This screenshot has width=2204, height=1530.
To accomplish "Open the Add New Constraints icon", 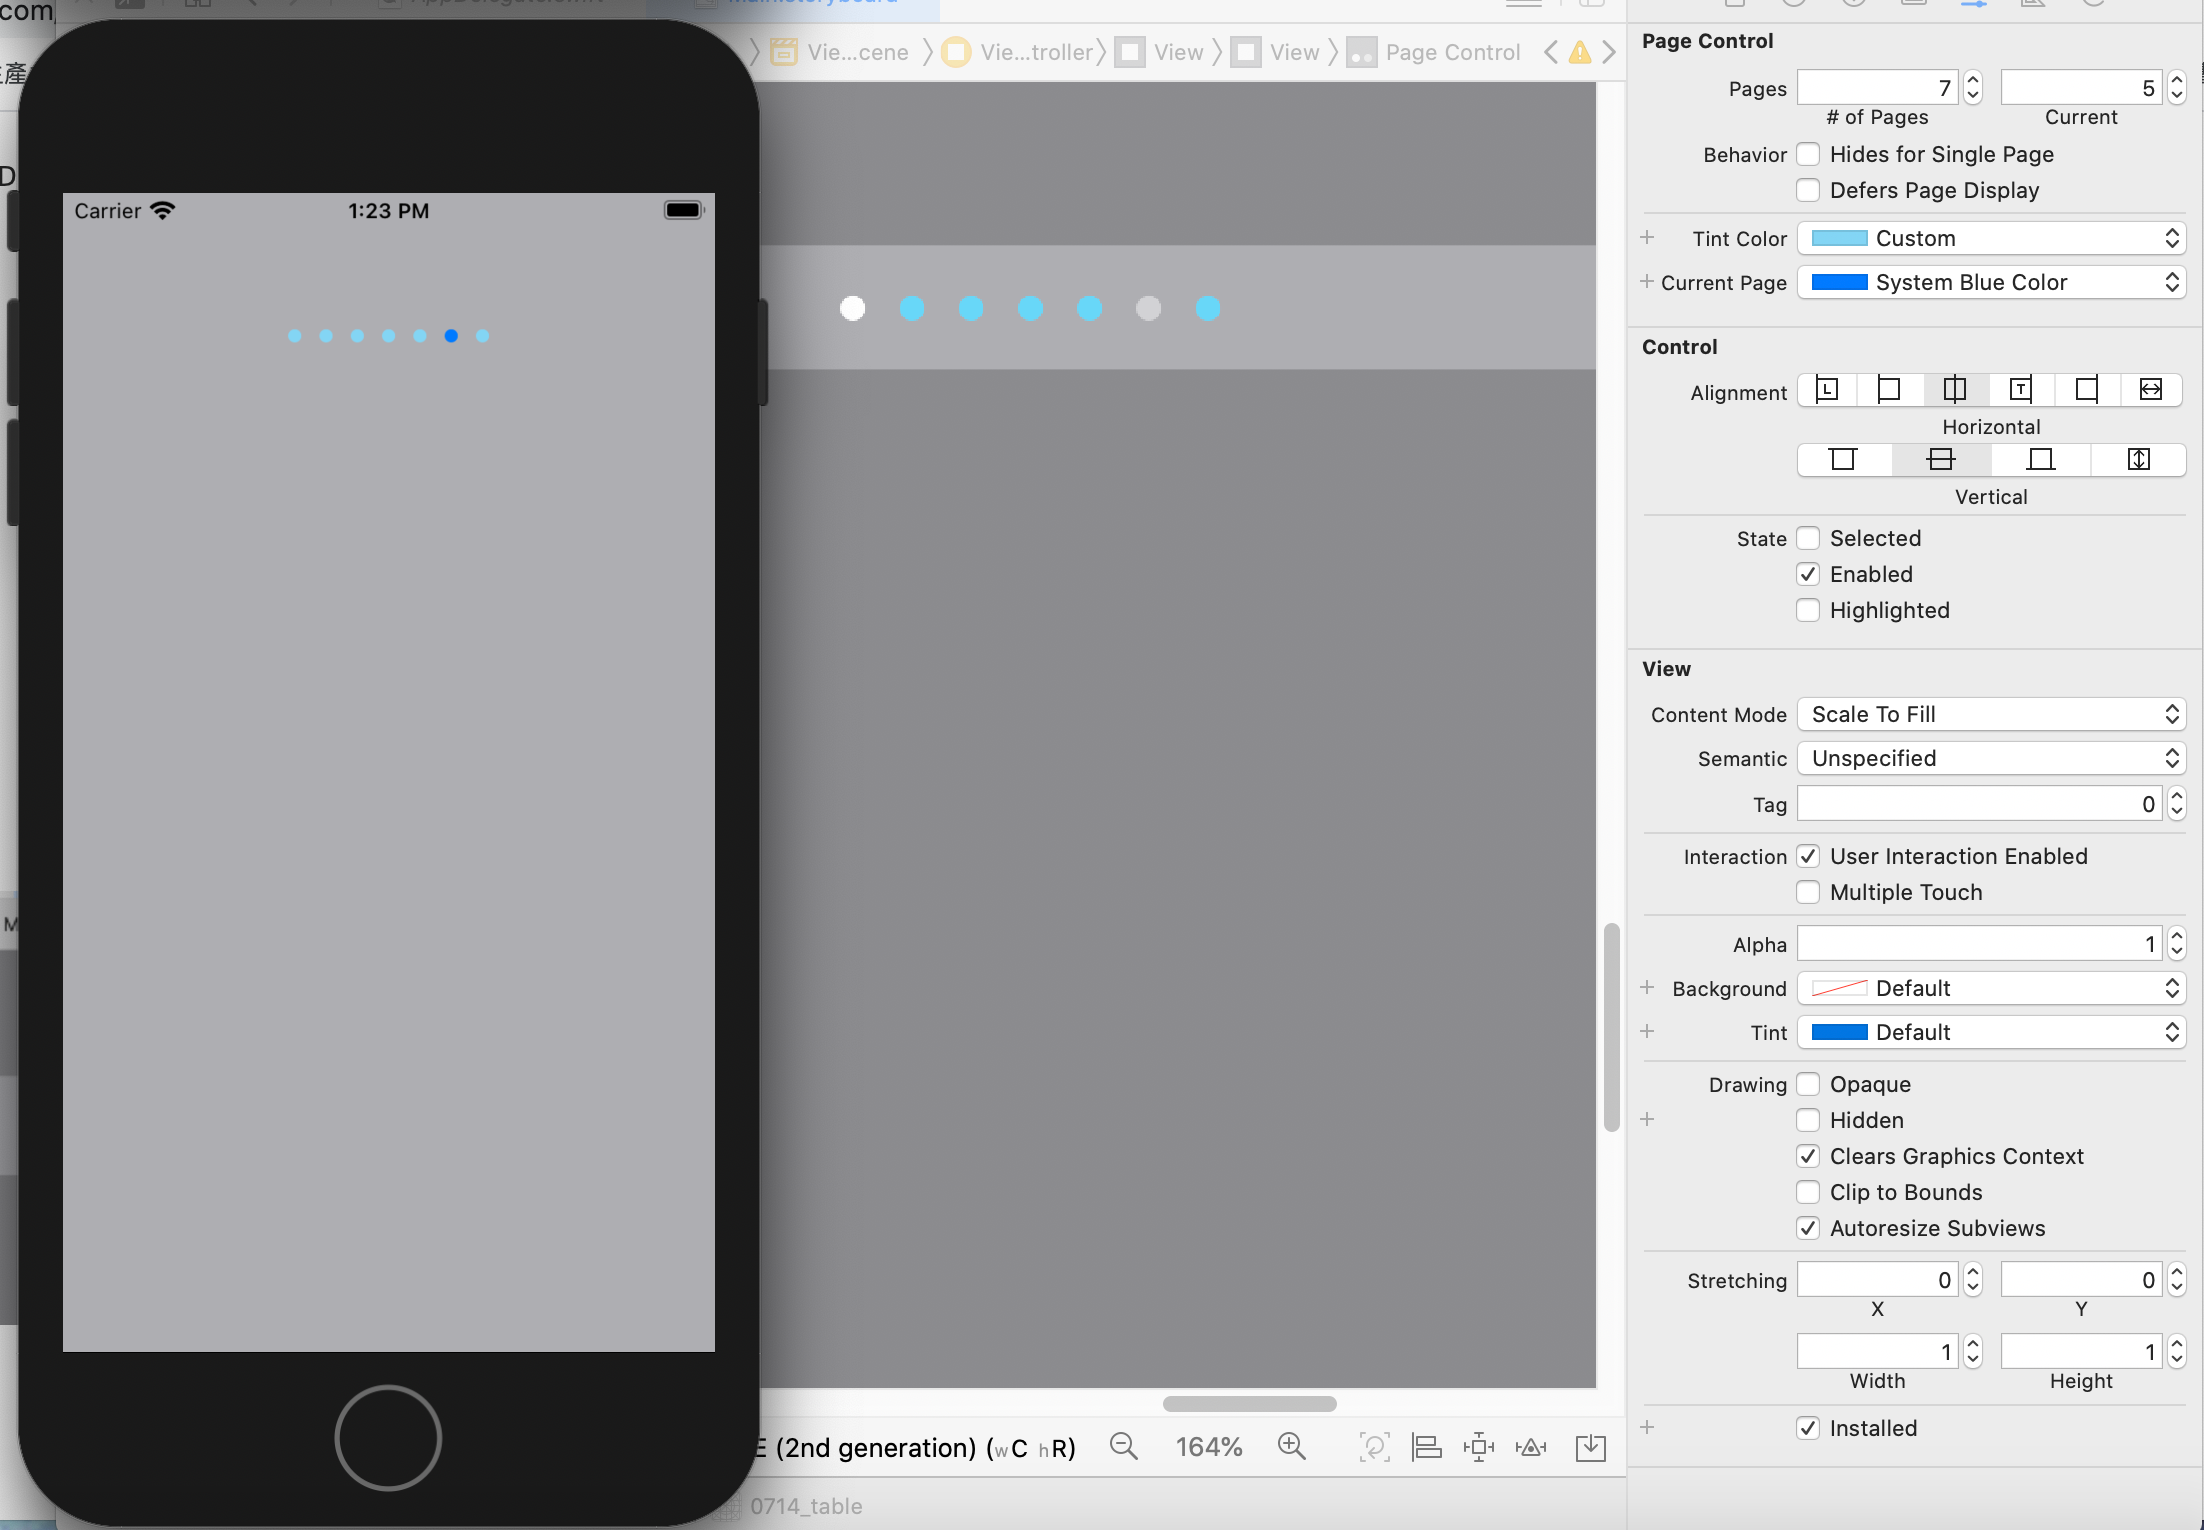I will click(x=1478, y=1447).
